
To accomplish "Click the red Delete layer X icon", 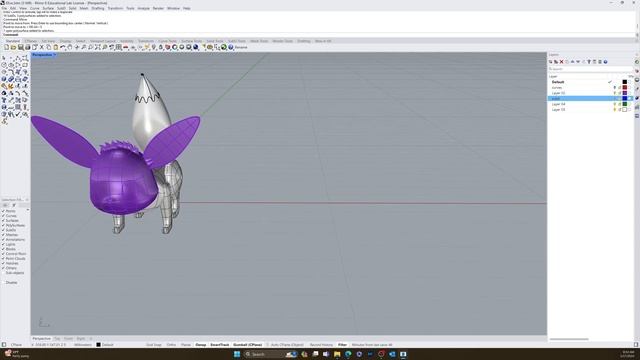I will (x=562, y=62).
